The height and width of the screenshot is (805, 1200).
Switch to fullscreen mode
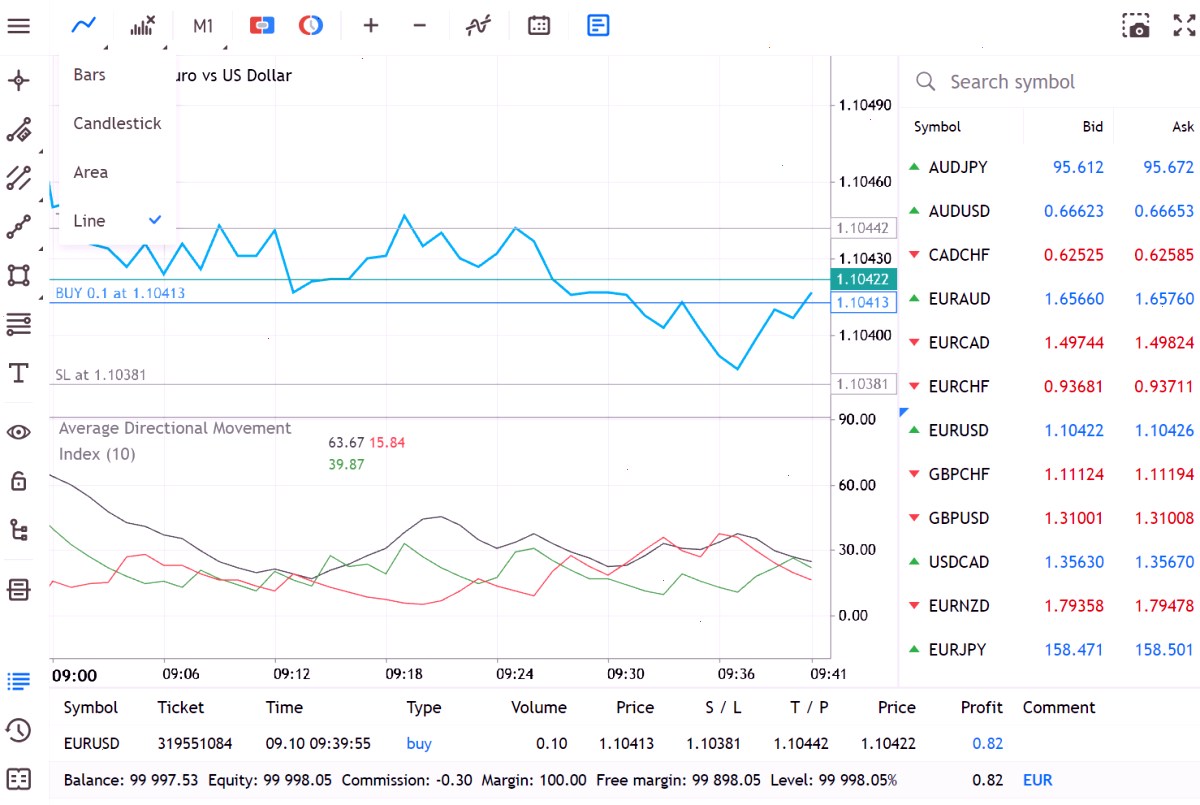click(x=1184, y=25)
